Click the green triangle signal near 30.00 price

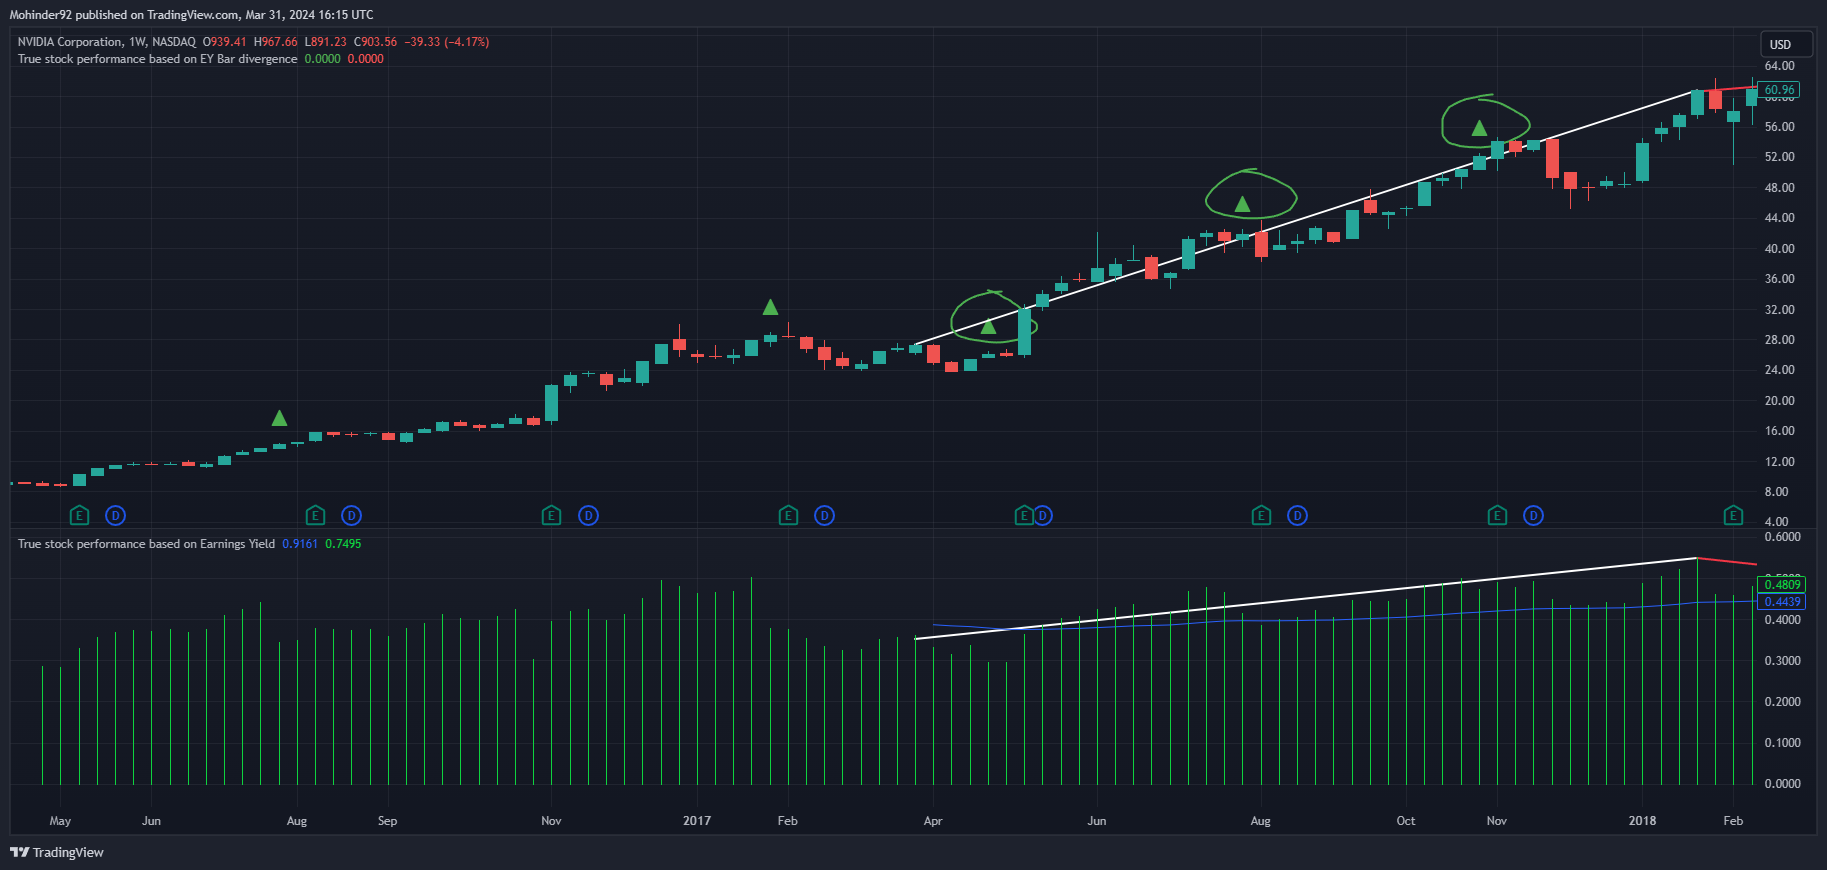pos(989,326)
